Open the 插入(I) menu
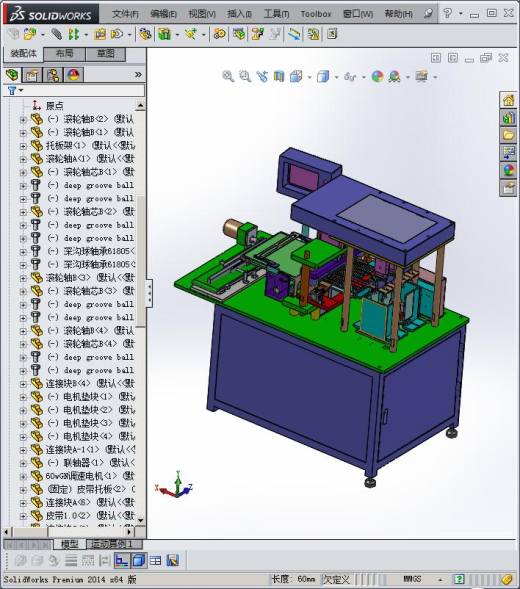 pyautogui.click(x=239, y=14)
